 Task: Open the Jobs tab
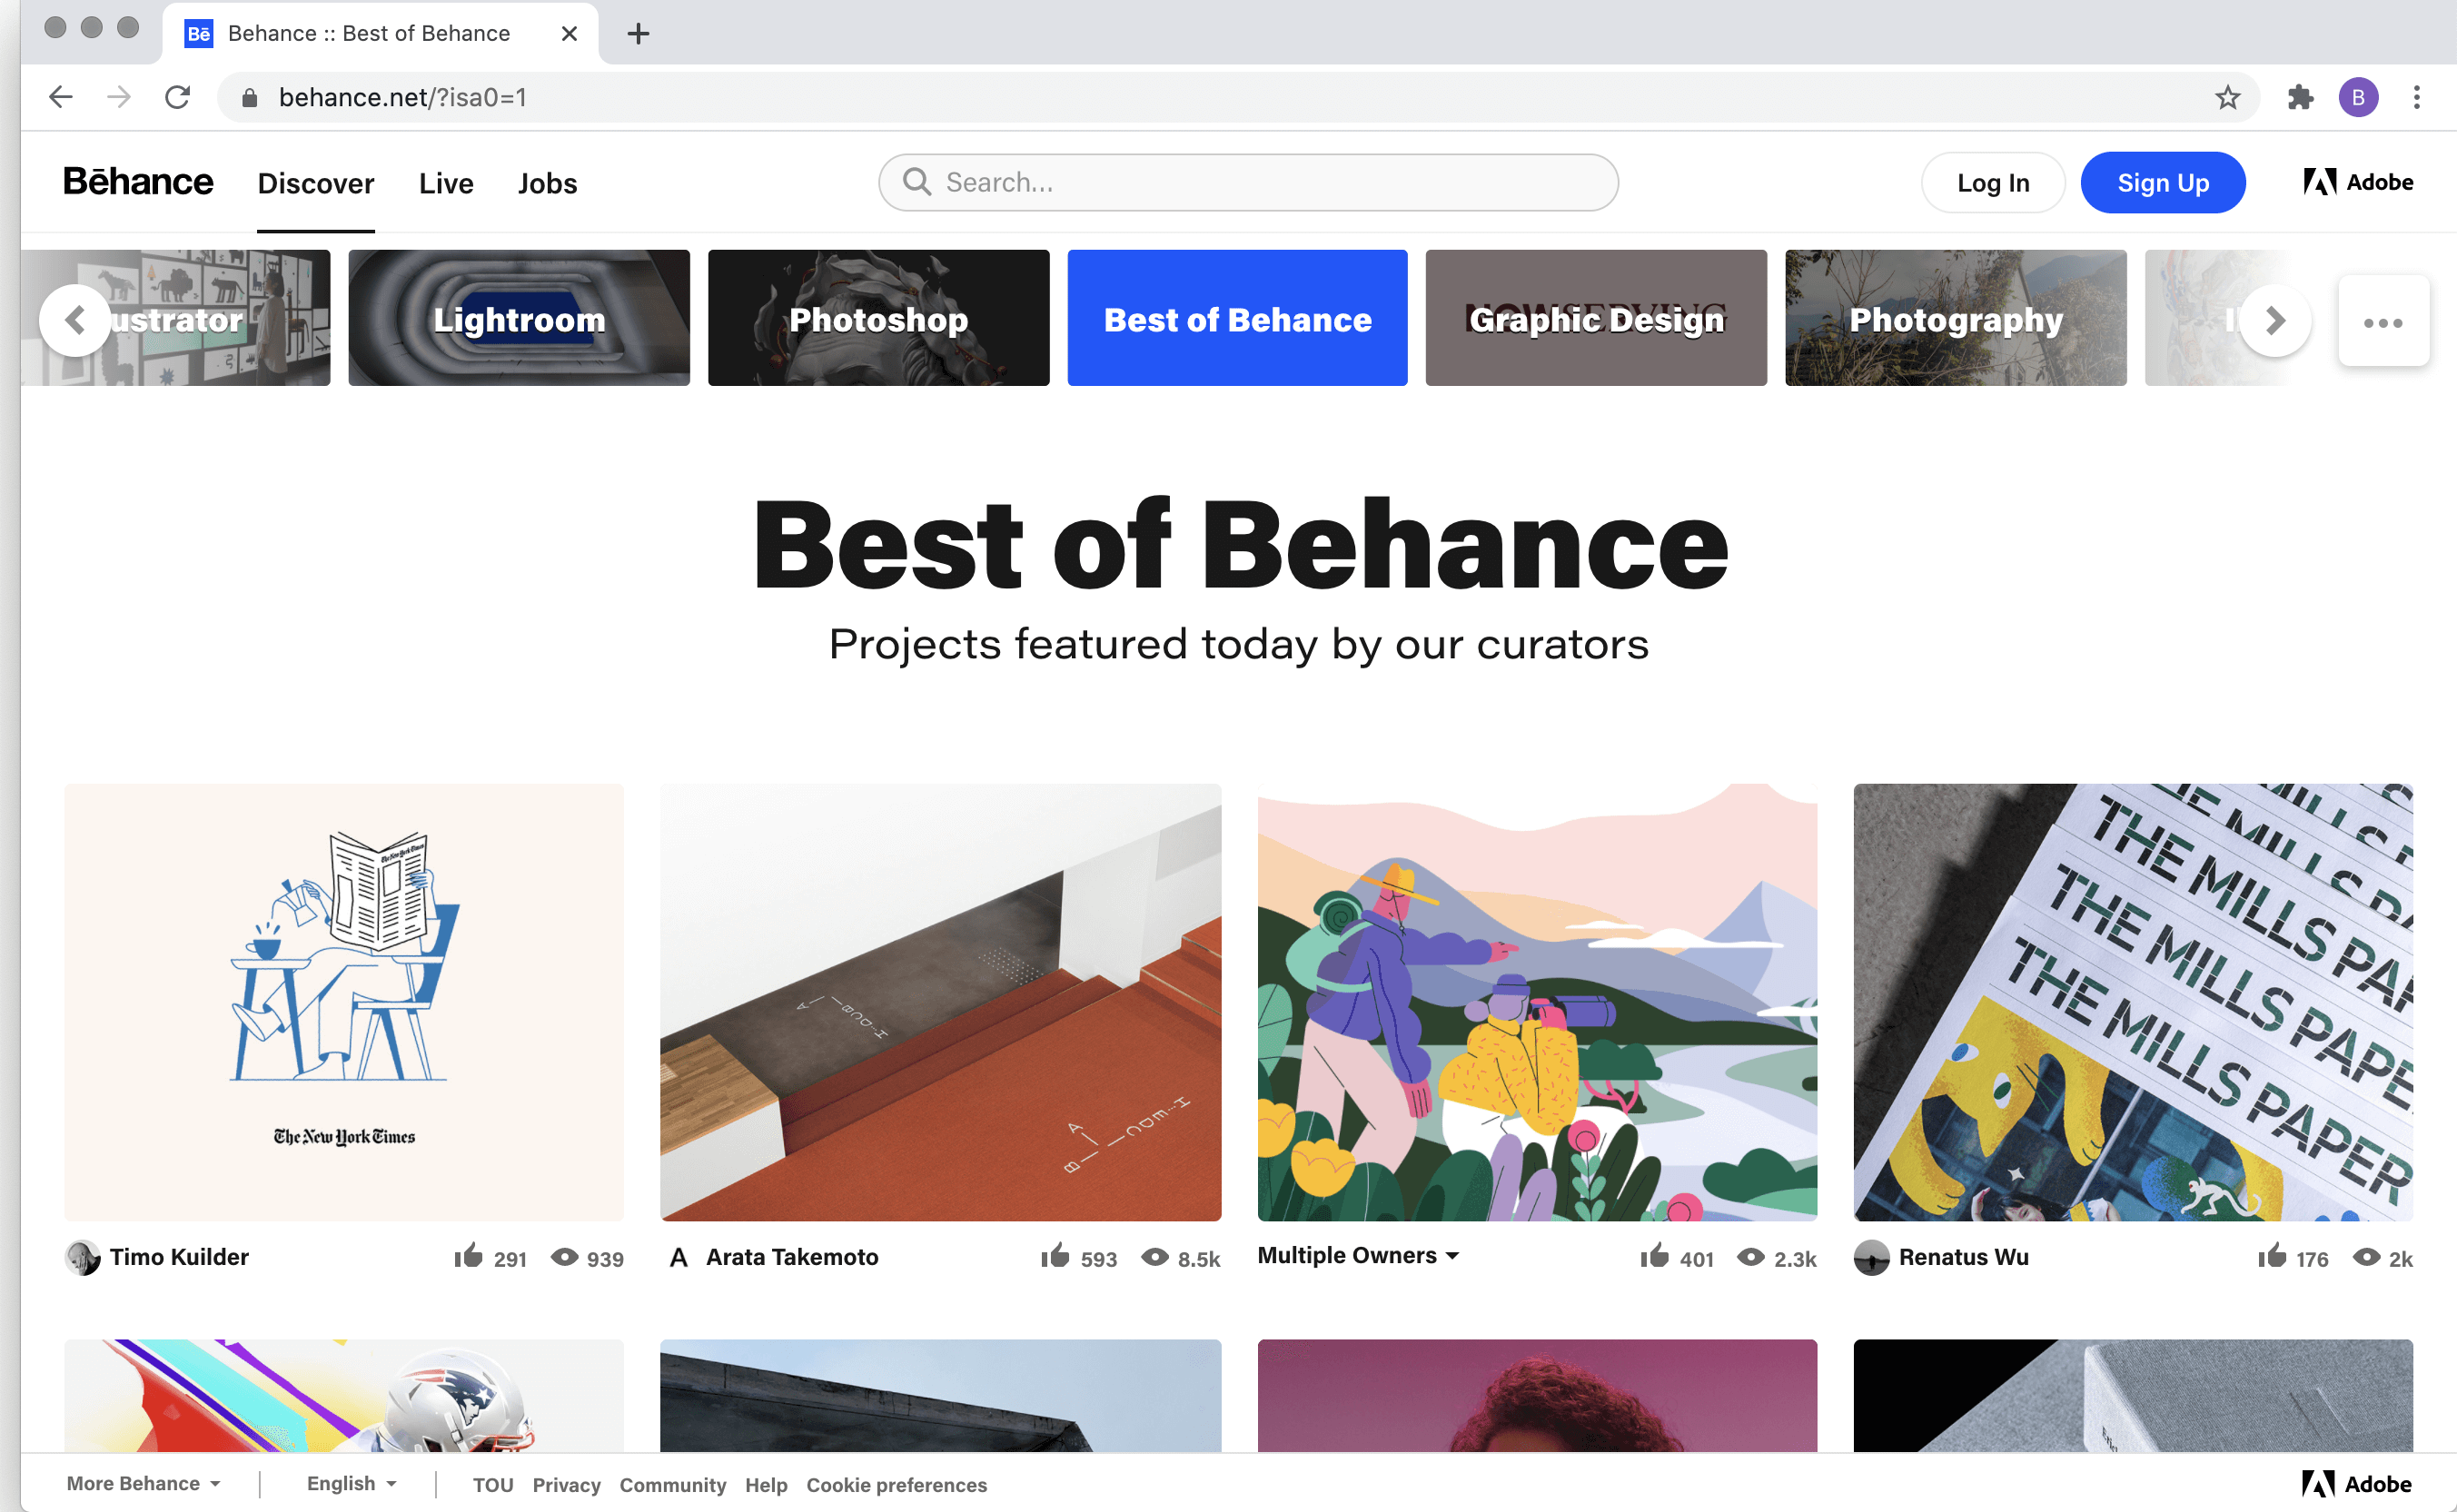click(547, 183)
